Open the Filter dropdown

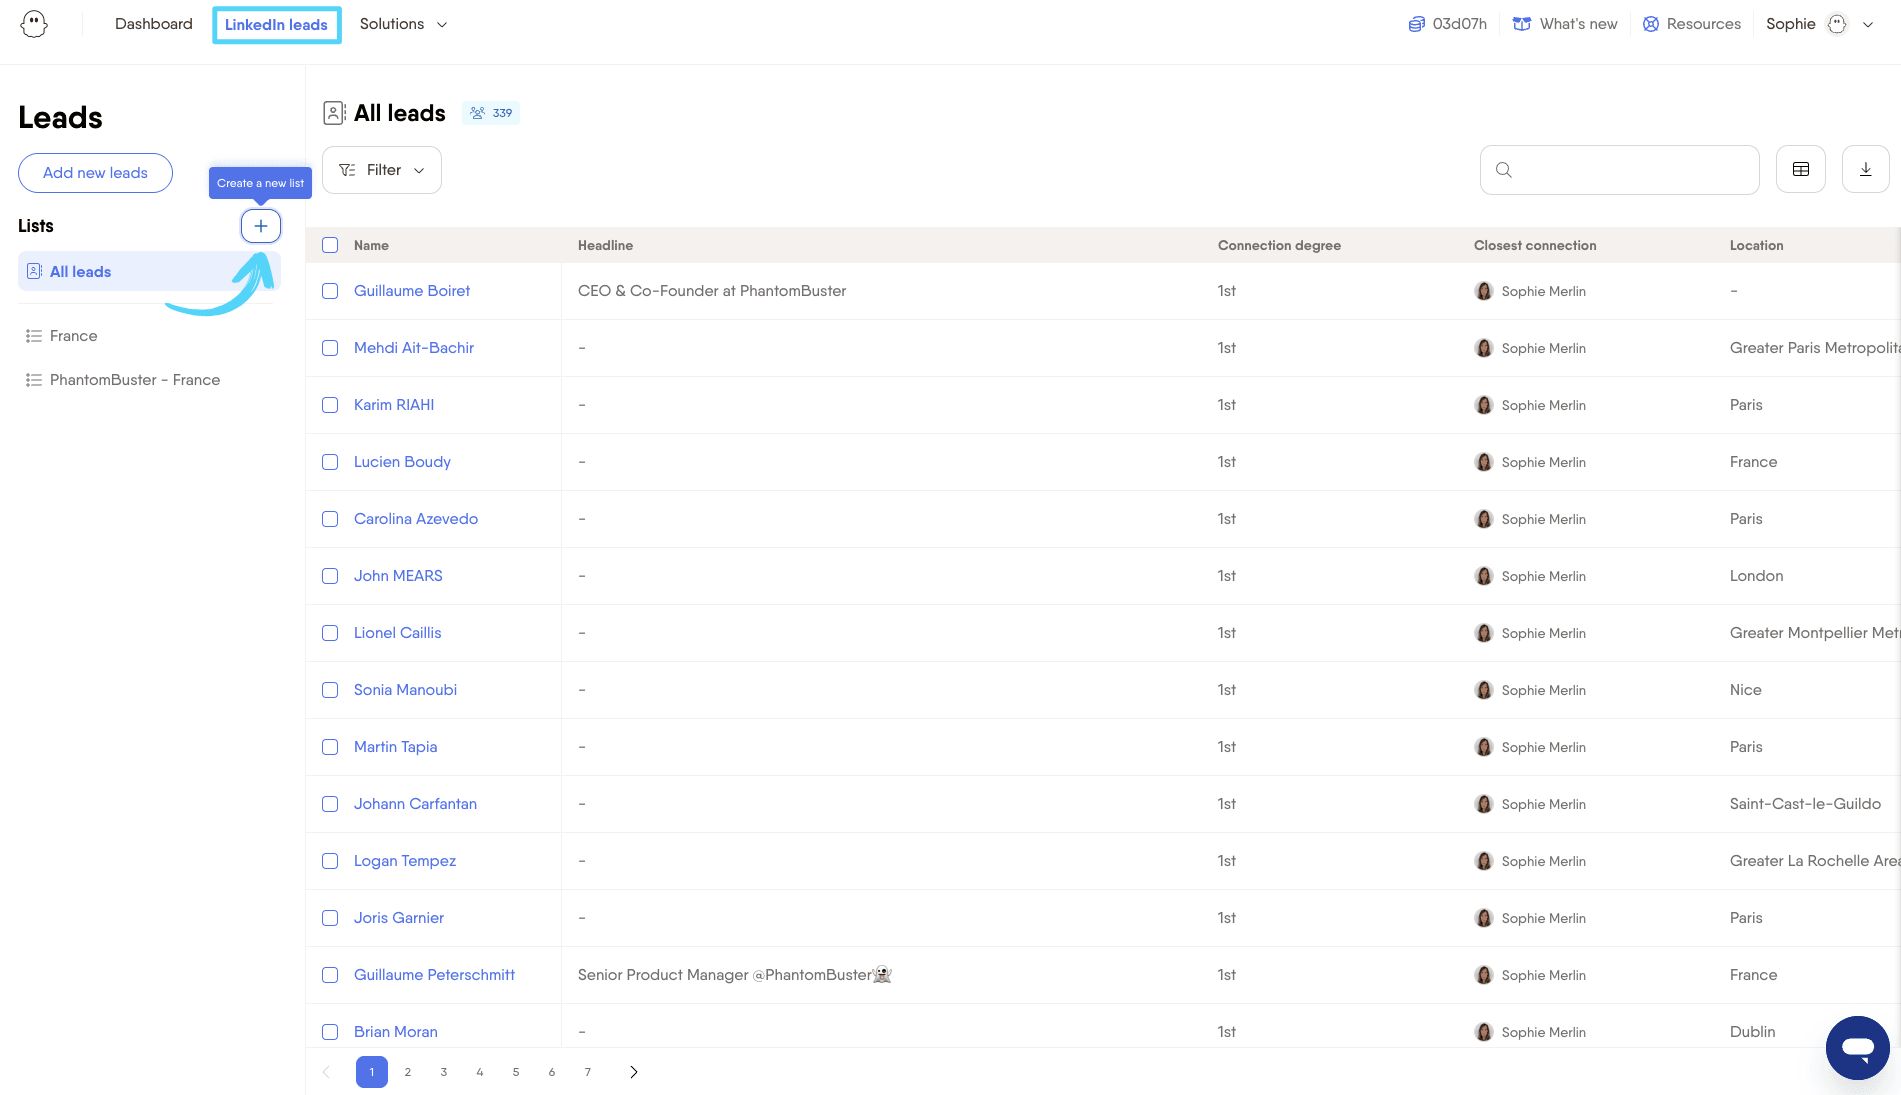coord(382,170)
